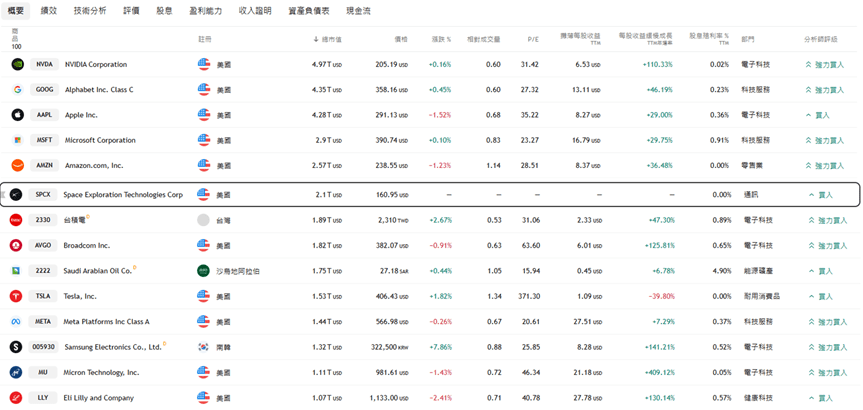
Task: Click the Eli Lilly logo icon
Action: coord(16,398)
